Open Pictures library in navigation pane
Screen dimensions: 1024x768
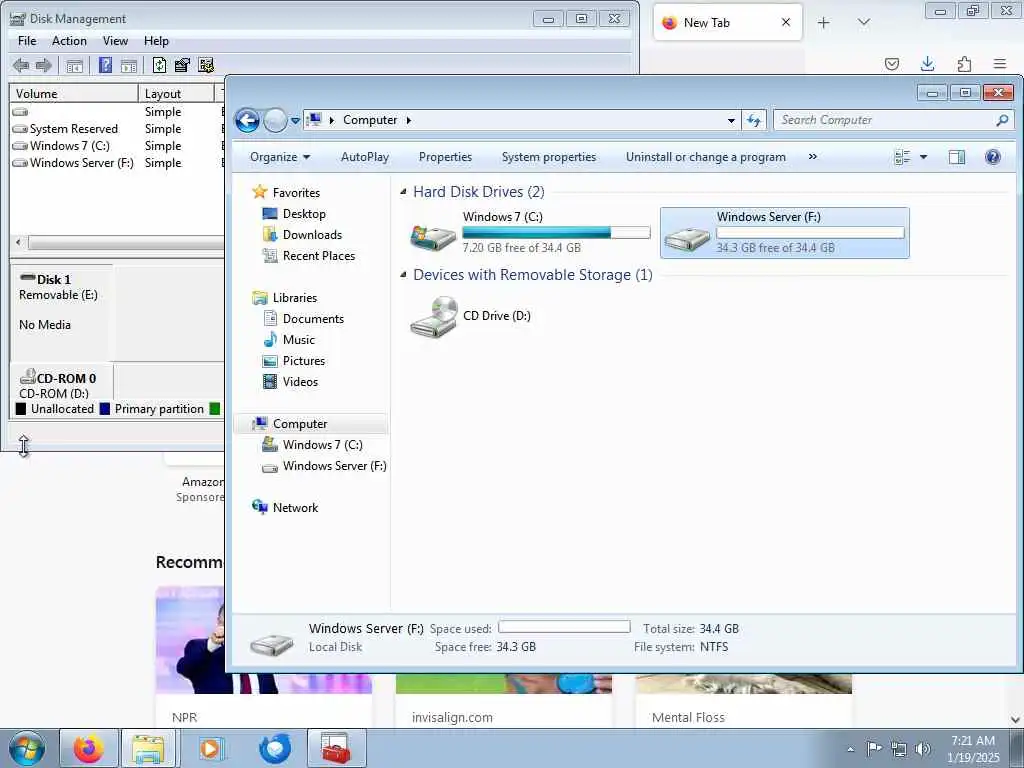click(303, 360)
